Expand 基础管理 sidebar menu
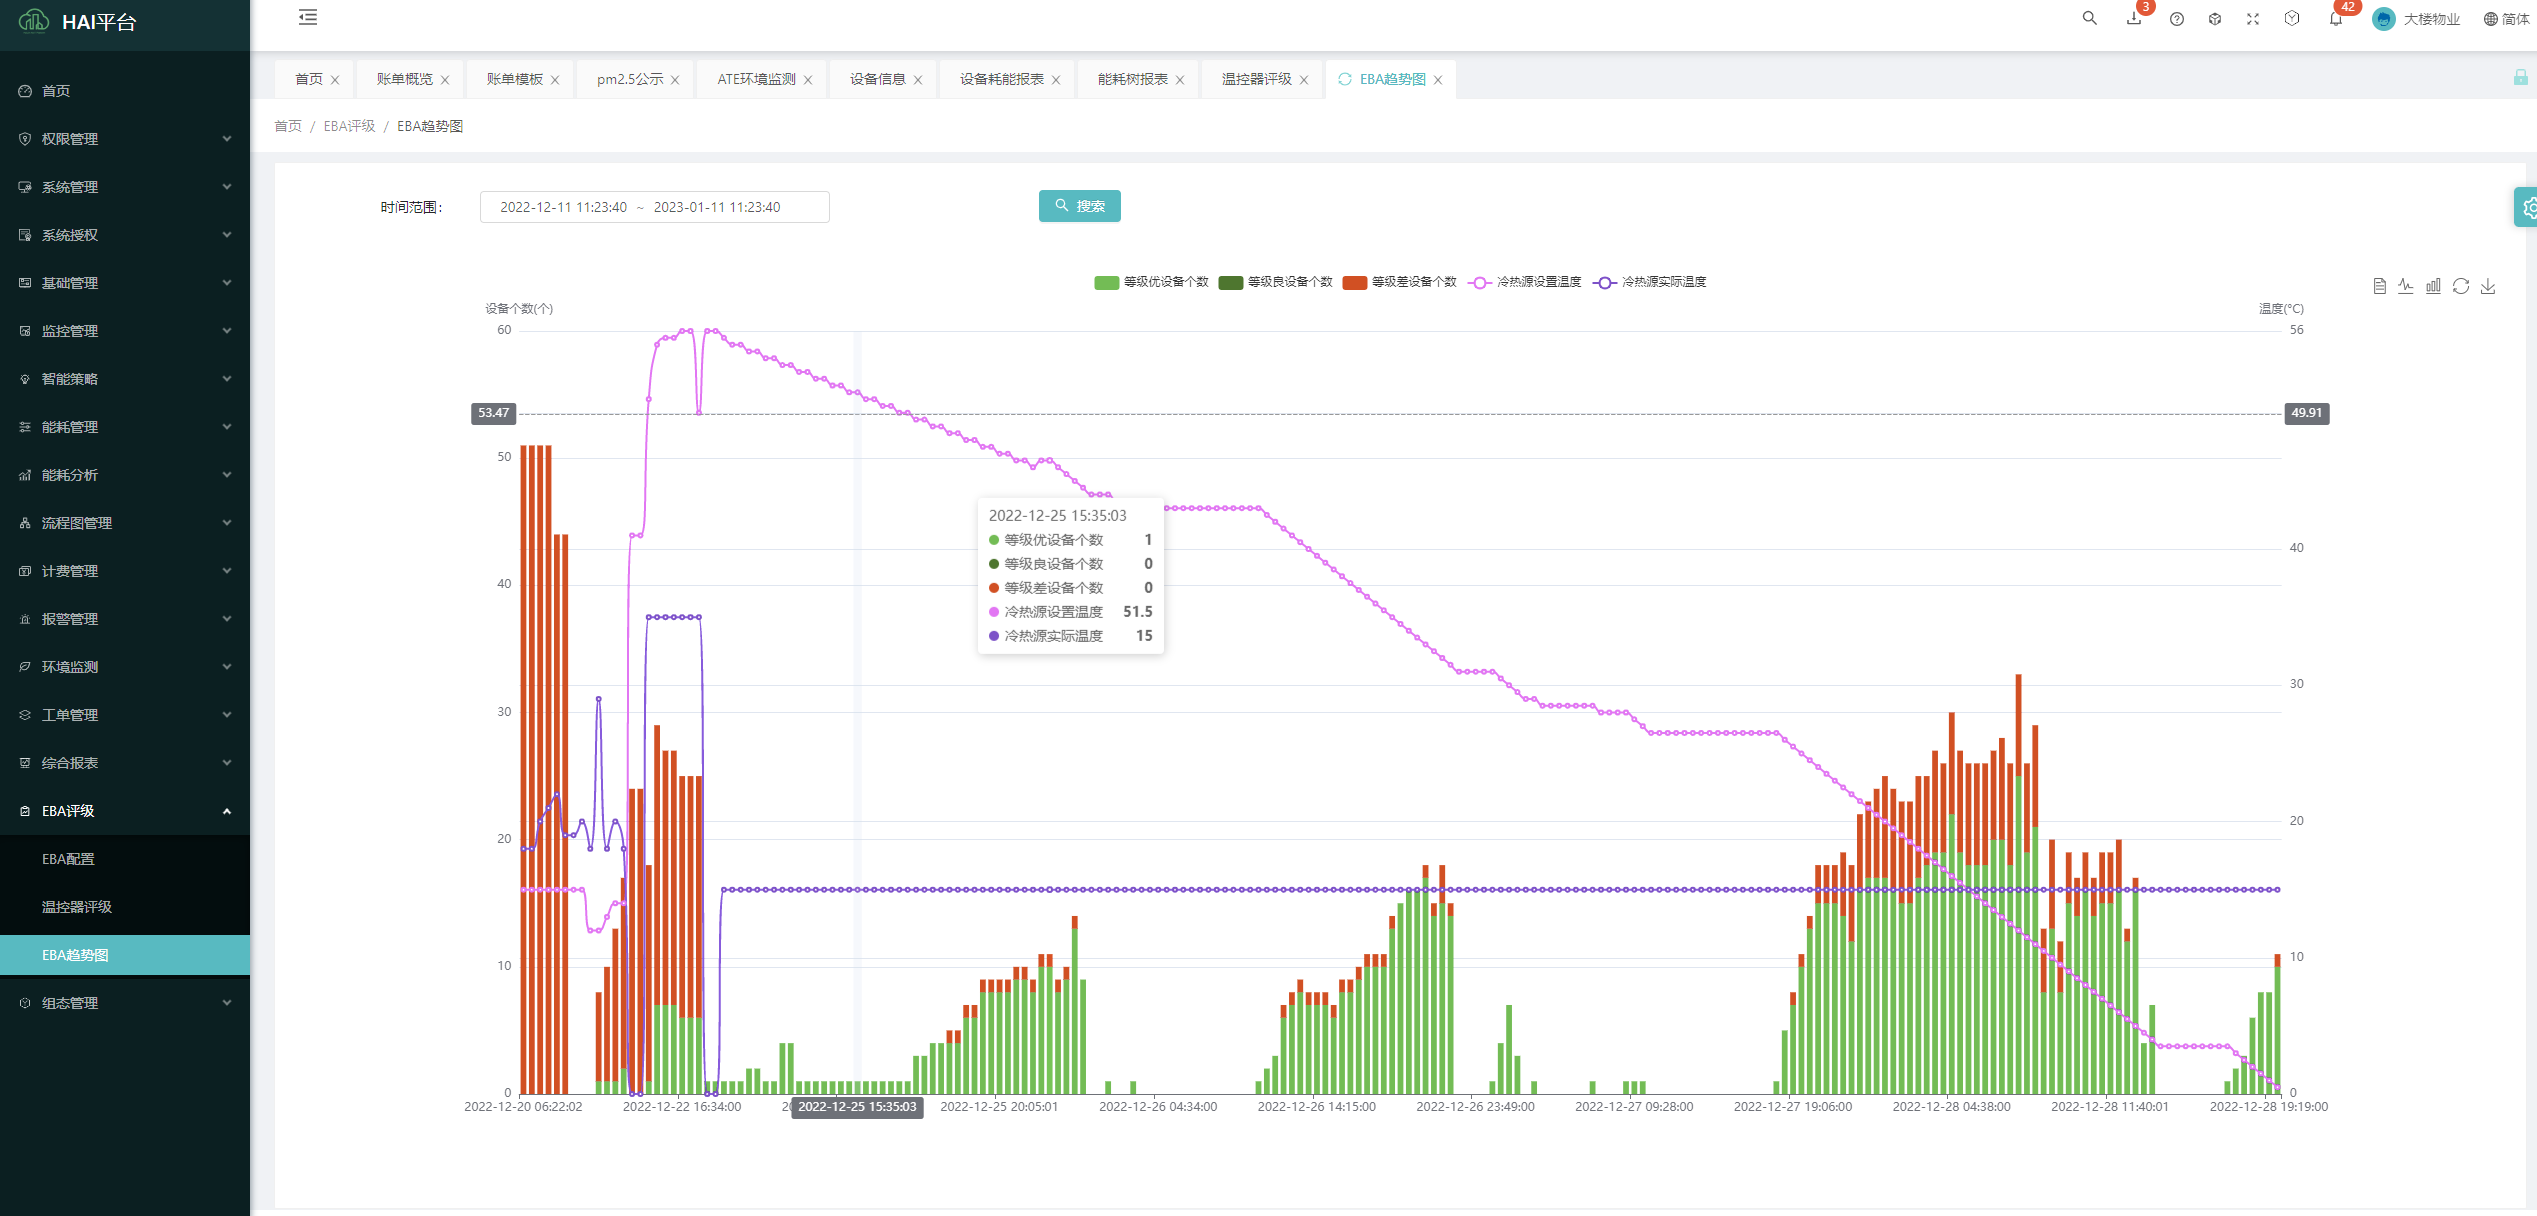This screenshot has width=2537, height=1216. (x=125, y=283)
